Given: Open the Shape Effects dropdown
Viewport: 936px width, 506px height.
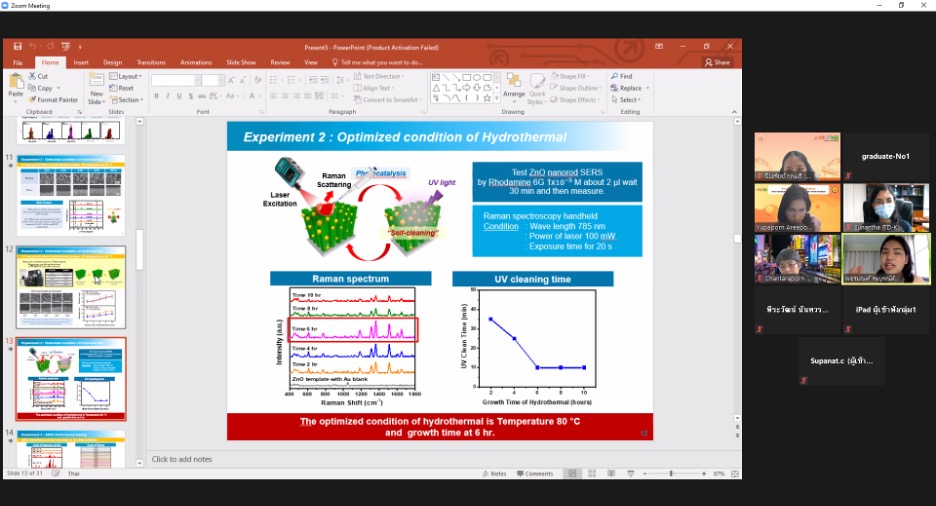Looking at the screenshot, I should click(575, 100).
